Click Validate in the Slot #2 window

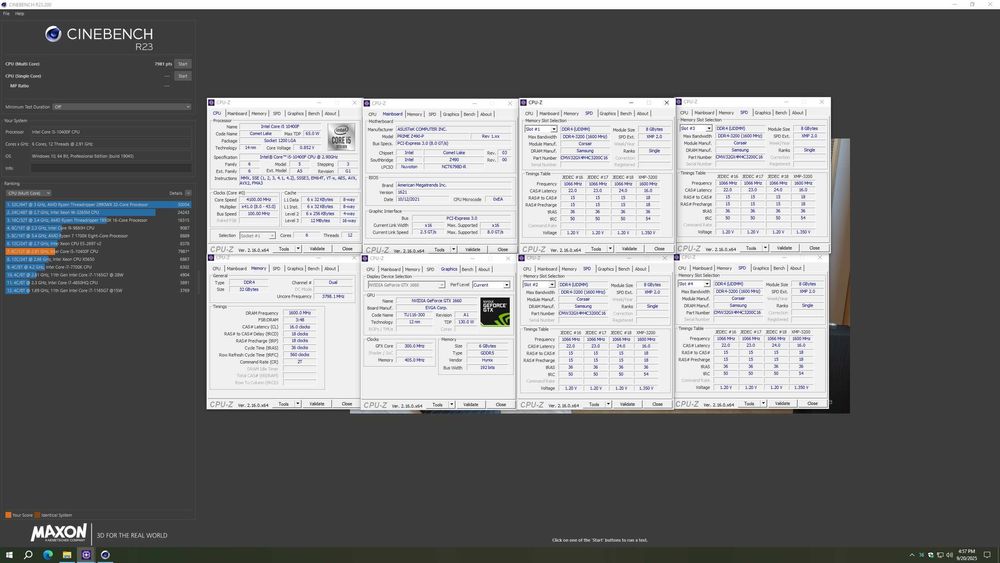628,404
